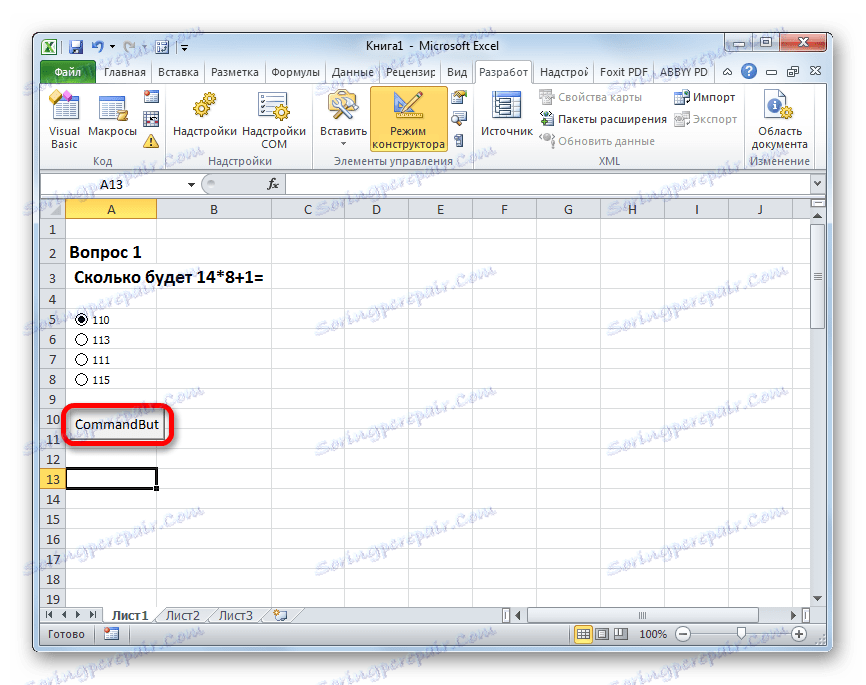
Task: Open the Name Box dropdown arrow
Action: (x=191, y=185)
